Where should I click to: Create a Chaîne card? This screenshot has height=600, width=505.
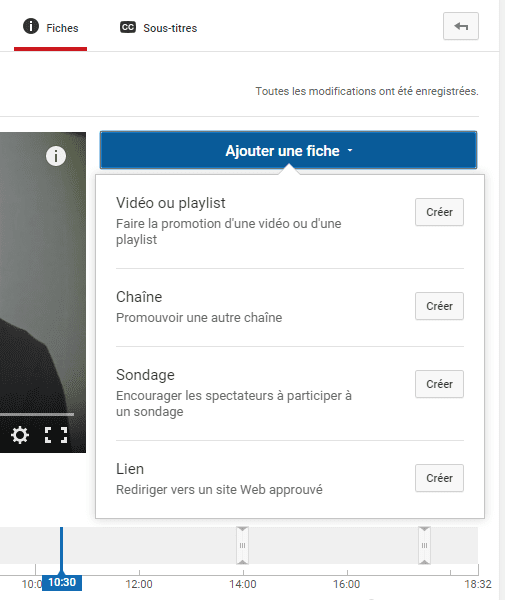coord(439,306)
